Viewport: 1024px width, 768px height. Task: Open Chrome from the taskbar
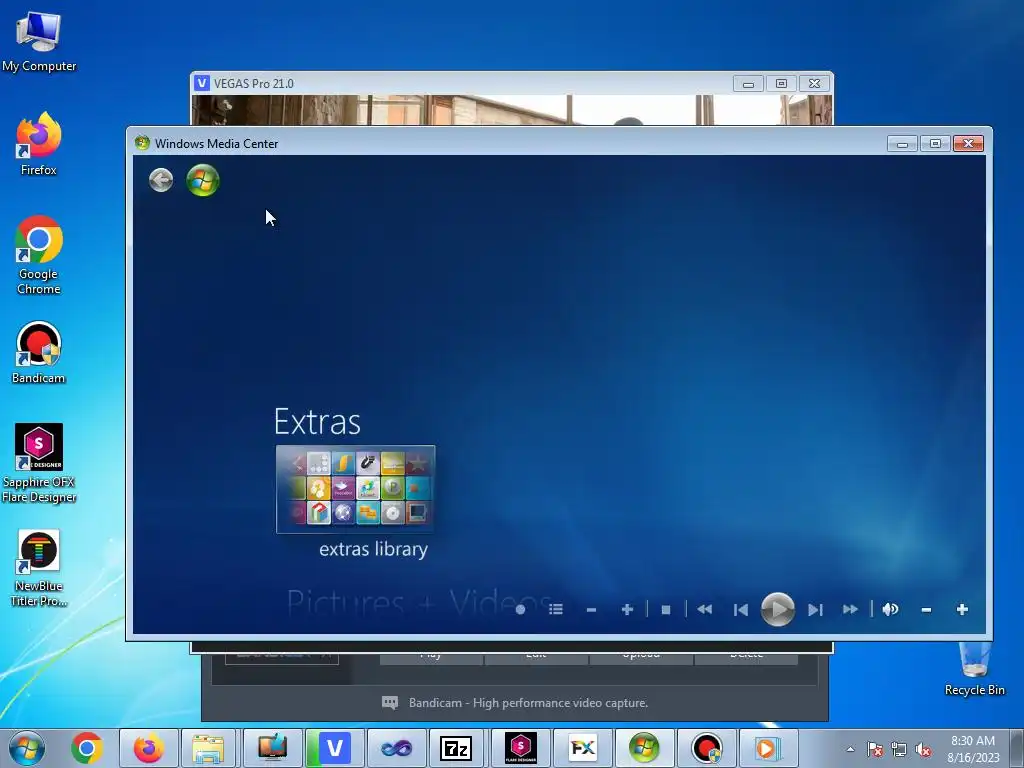[x=87, y=748]
